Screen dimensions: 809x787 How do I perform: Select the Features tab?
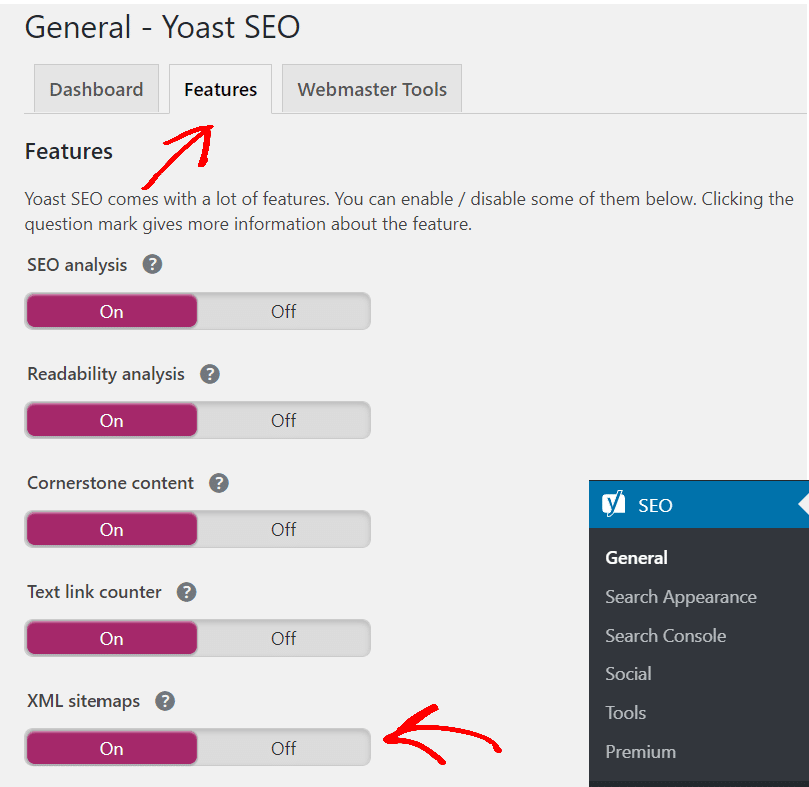220,89
